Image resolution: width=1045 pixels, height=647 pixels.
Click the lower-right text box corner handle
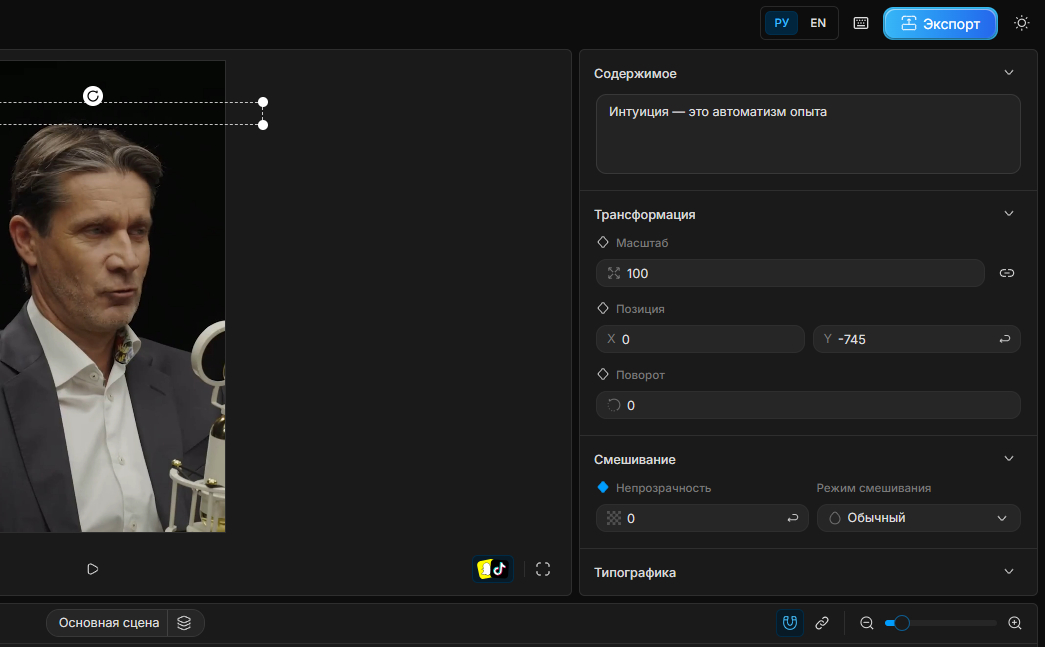(263, 125)
